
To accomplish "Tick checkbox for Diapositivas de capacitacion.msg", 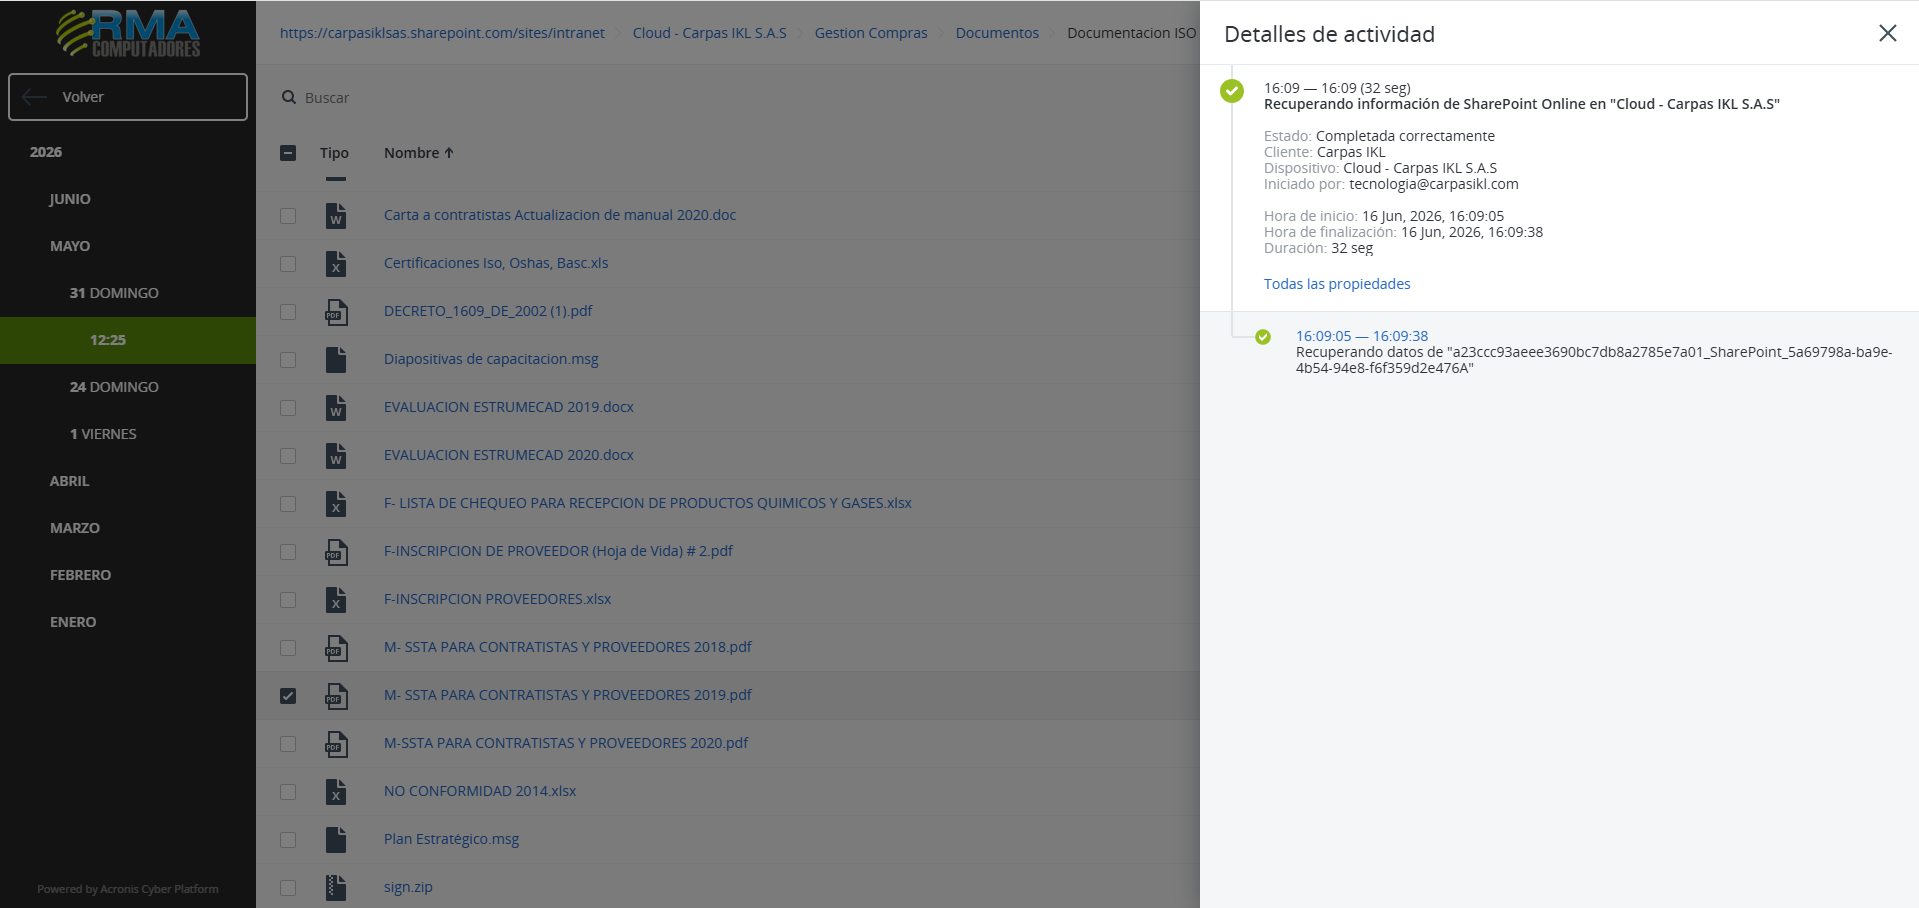I will (288, 360).
